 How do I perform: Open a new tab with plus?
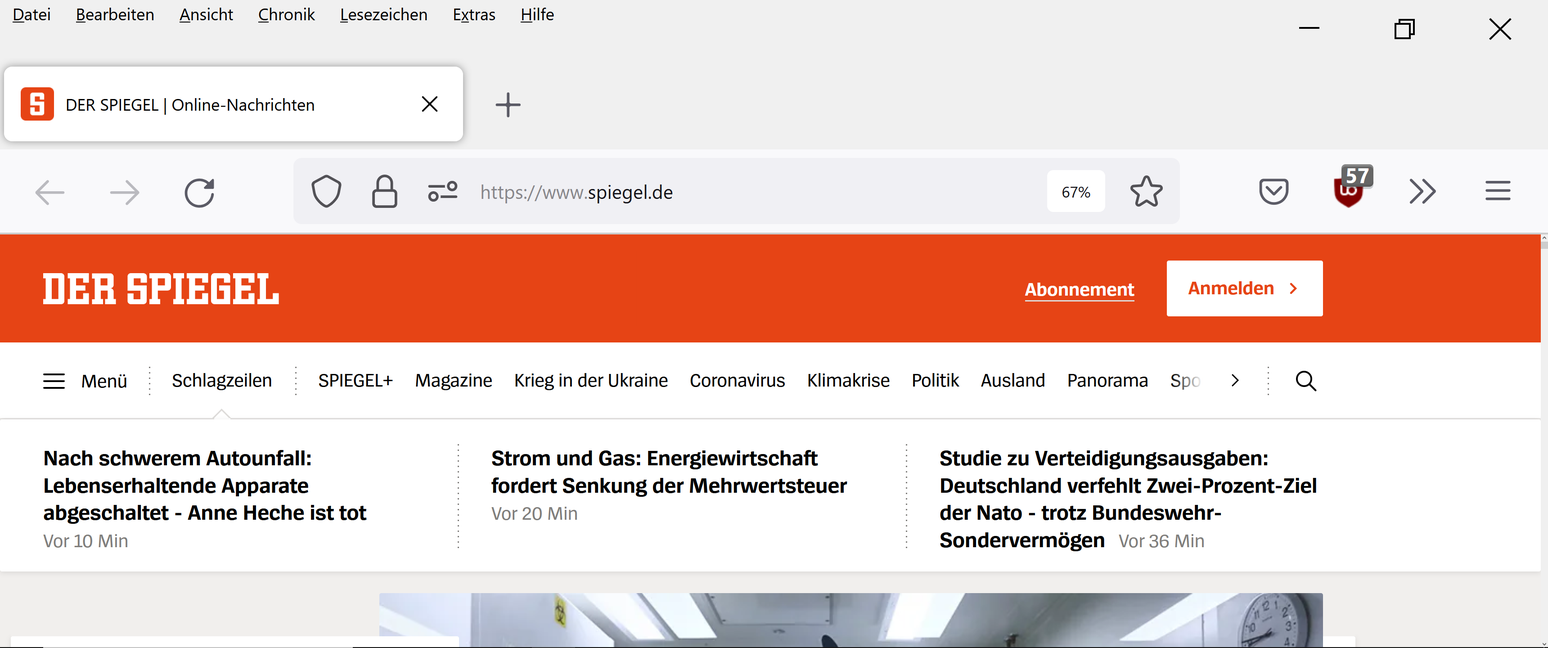pyautogui.click(x=508, y=105)
